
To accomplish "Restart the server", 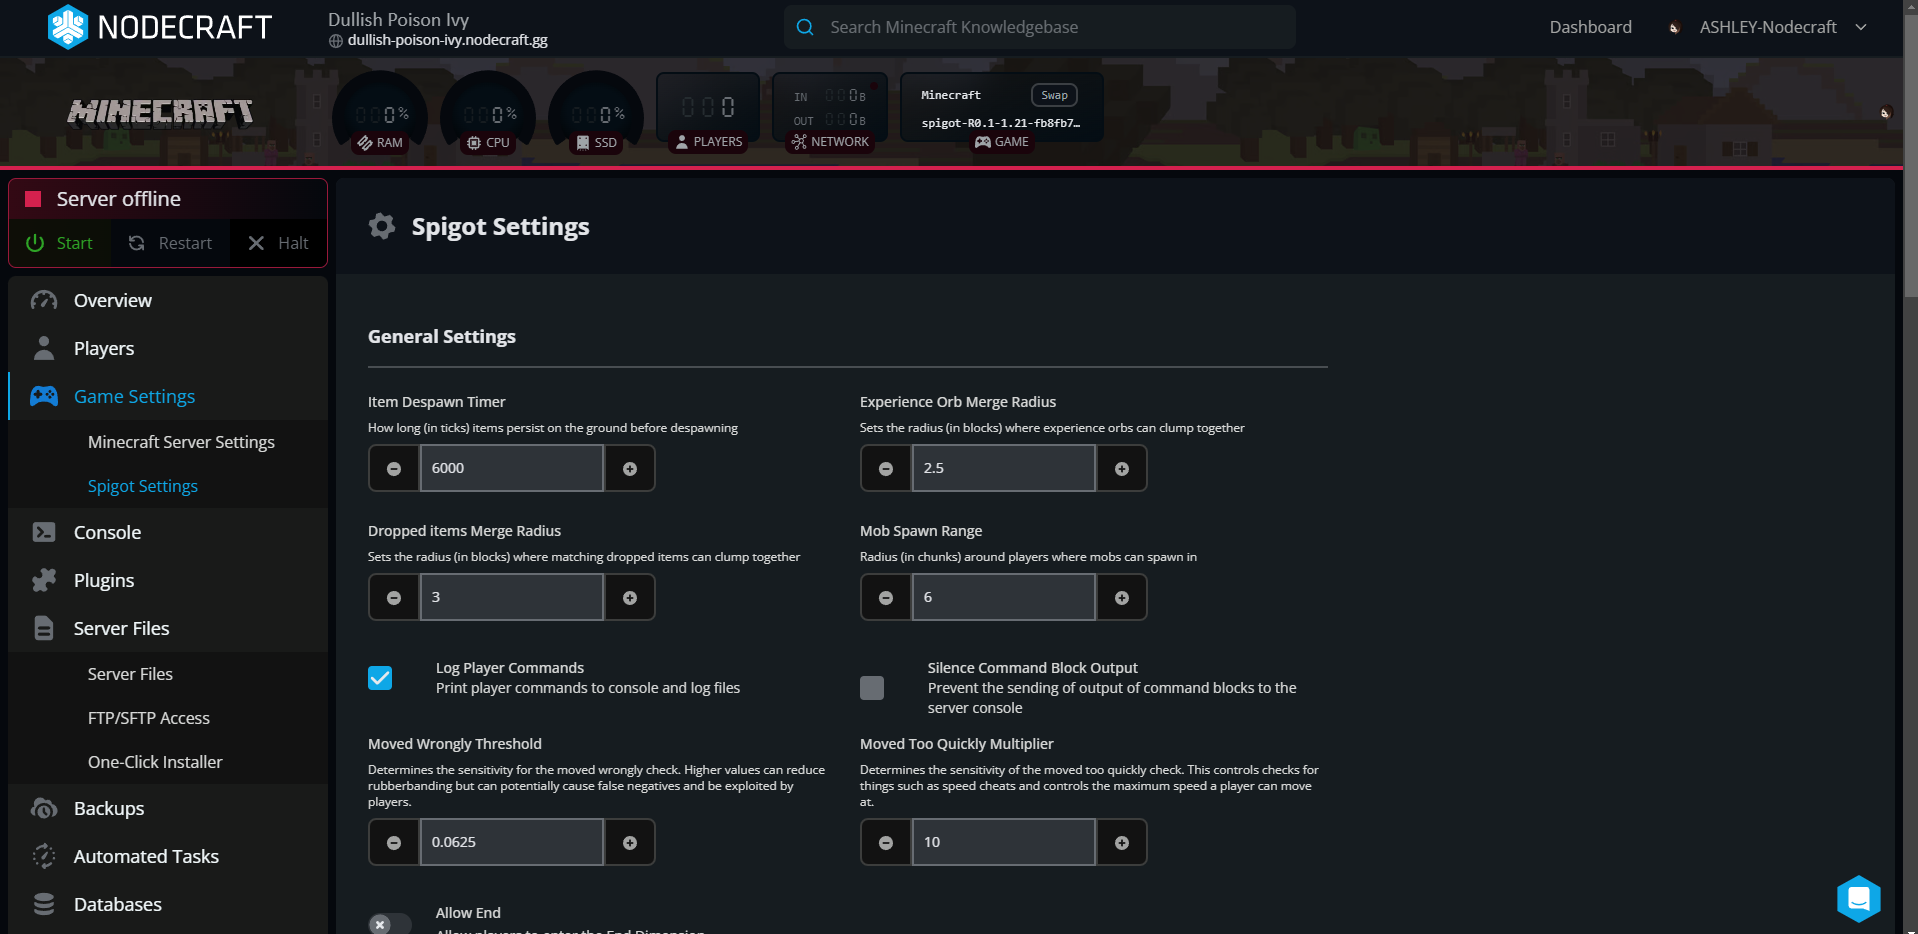I will 171,243.
